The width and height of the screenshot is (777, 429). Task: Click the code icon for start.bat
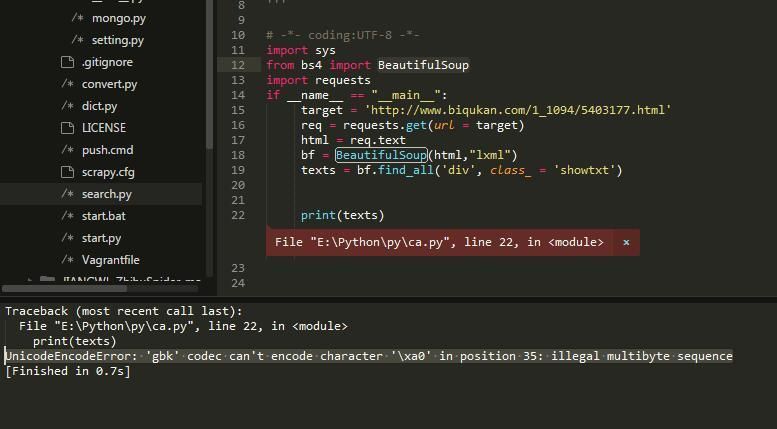pyautogui.click(x=67, y=216)
